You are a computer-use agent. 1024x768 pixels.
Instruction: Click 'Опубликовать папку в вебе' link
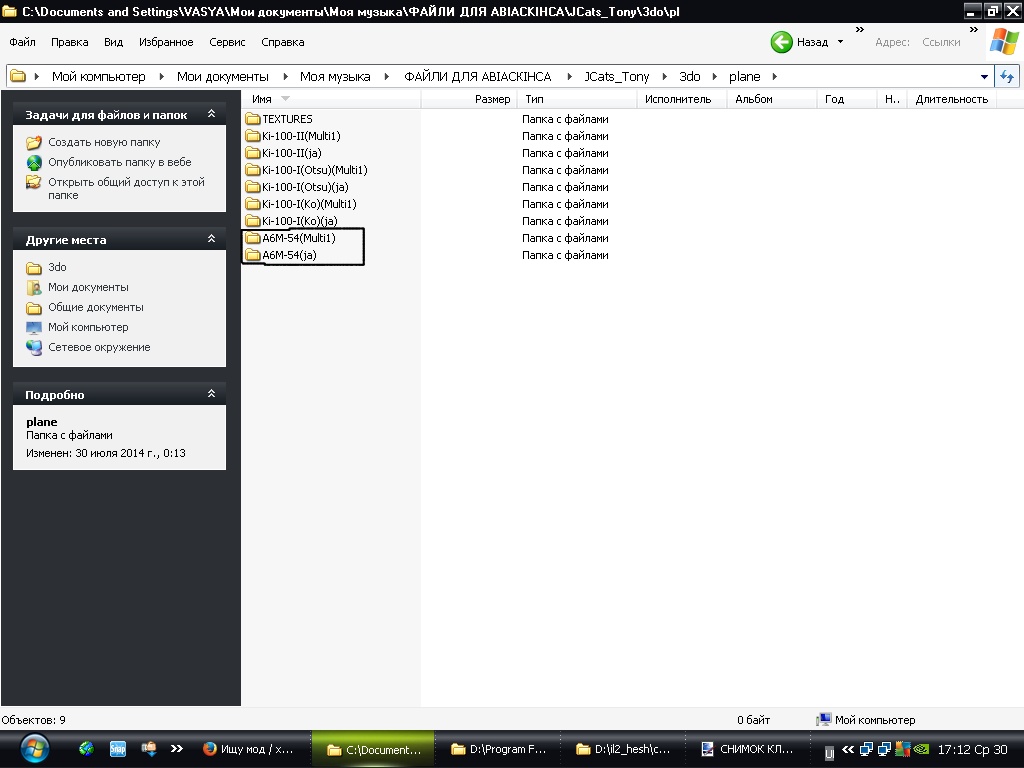pyautogui.click(x=120, y=162)
